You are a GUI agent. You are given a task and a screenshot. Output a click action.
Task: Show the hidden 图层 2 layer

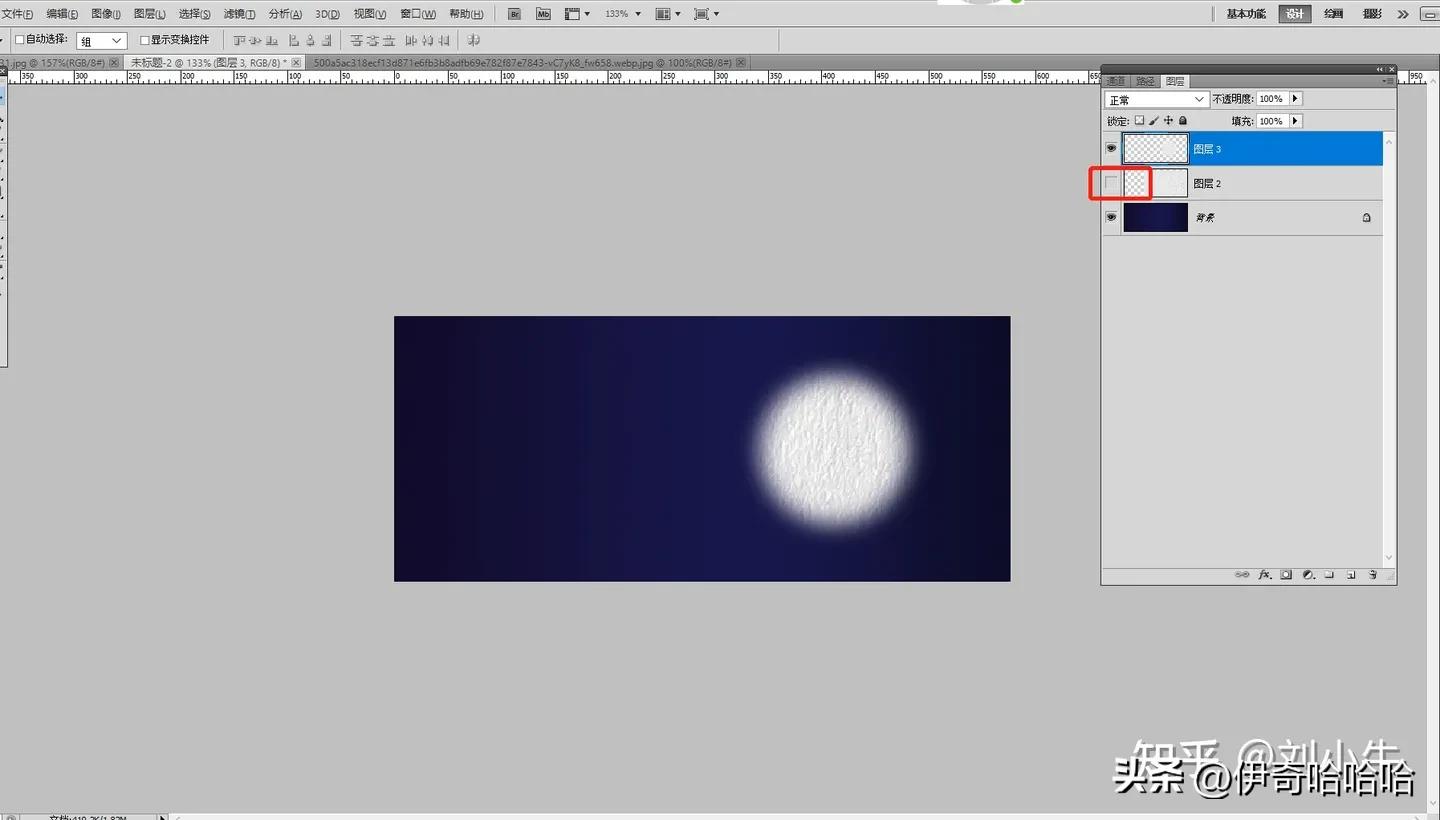[1110, 183]
